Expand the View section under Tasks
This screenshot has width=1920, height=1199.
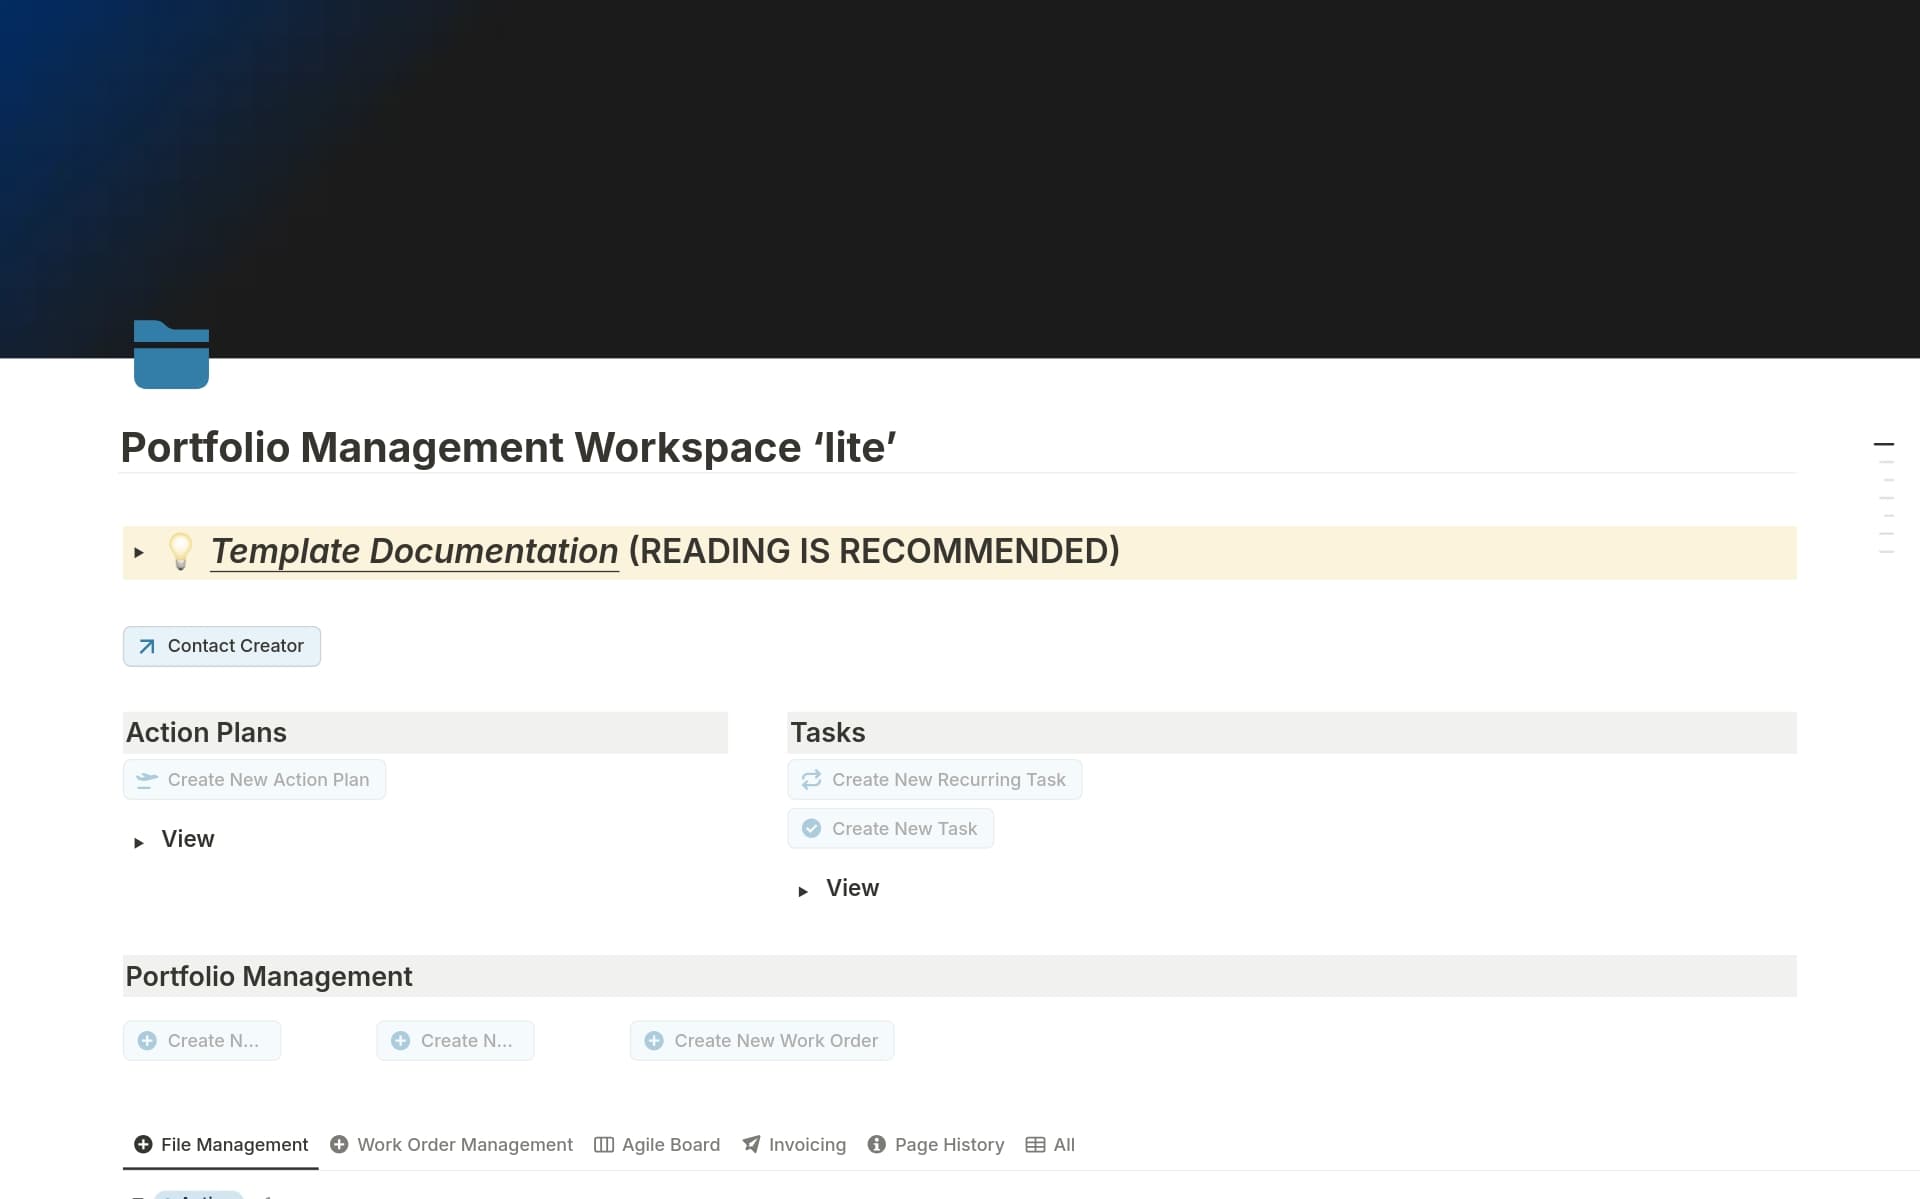pos(804,890)
